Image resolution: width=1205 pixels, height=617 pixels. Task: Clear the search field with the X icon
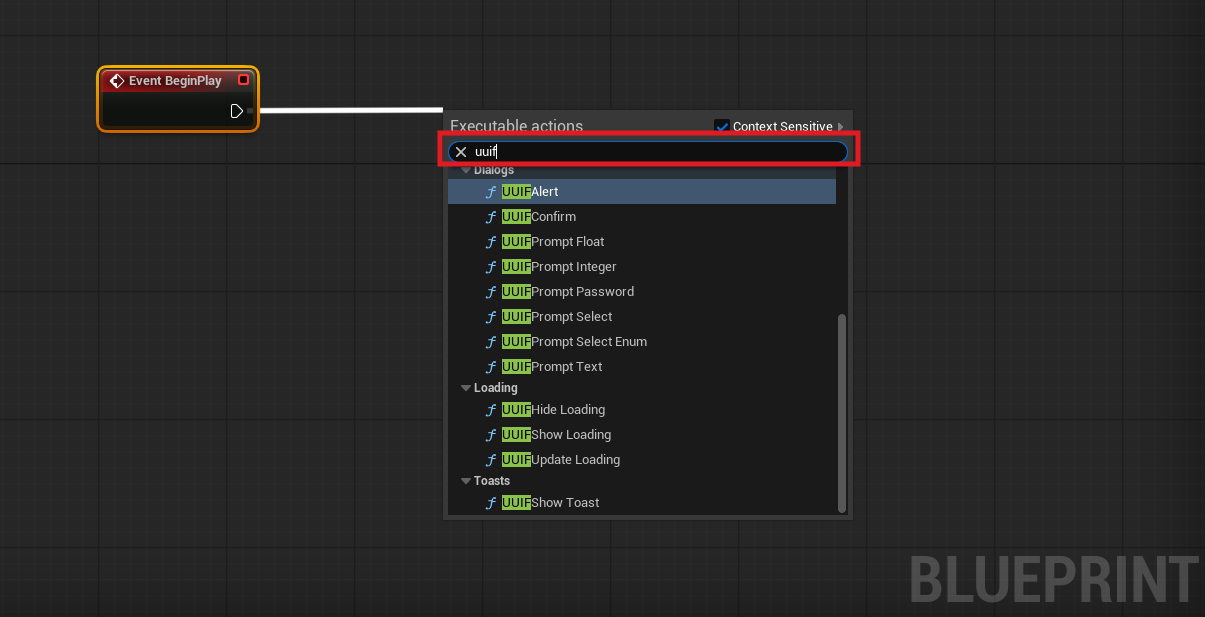click(x=461, y=152)
